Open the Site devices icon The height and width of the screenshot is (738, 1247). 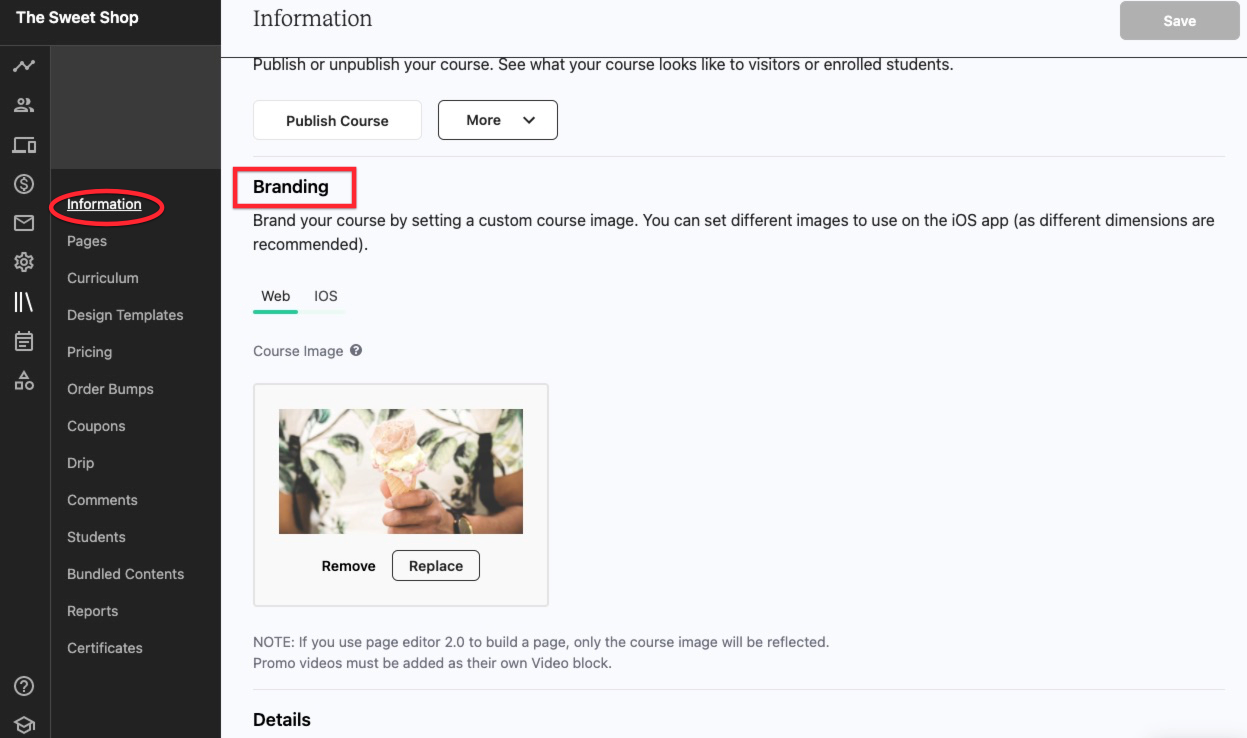point(24,145)
